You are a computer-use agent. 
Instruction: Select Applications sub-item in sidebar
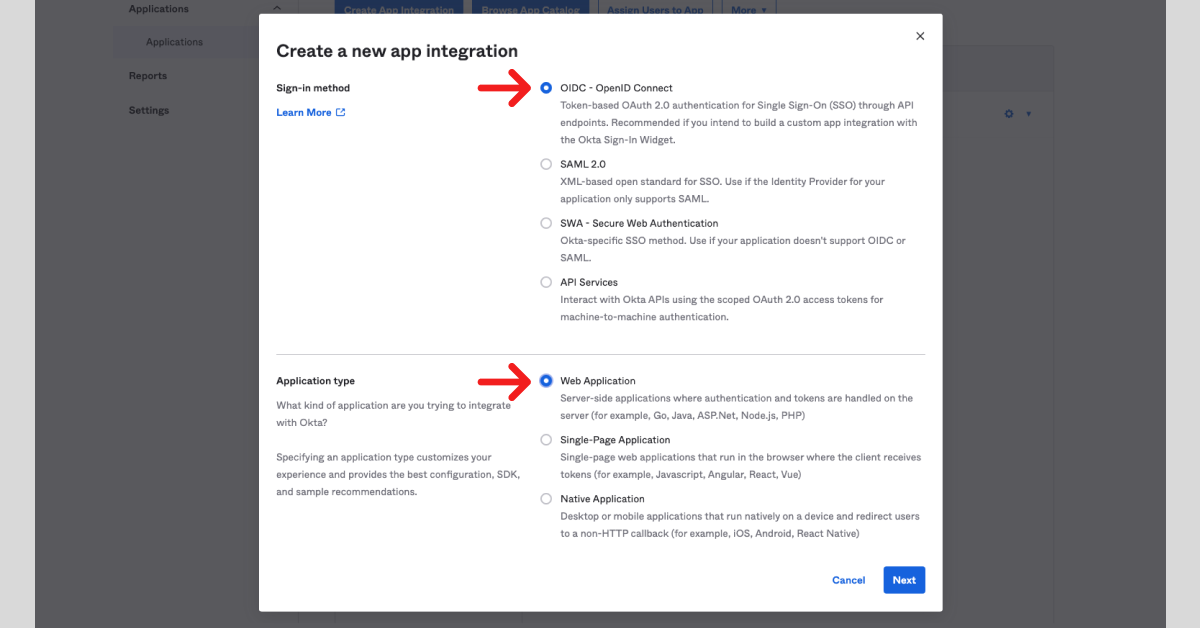173,42
